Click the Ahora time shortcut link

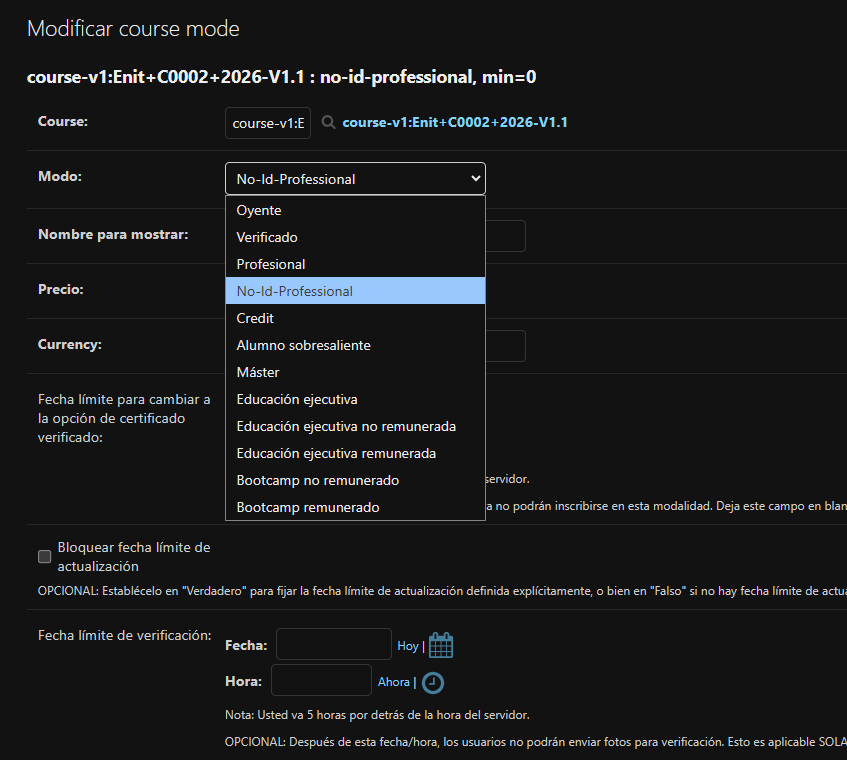click(393, 682)
